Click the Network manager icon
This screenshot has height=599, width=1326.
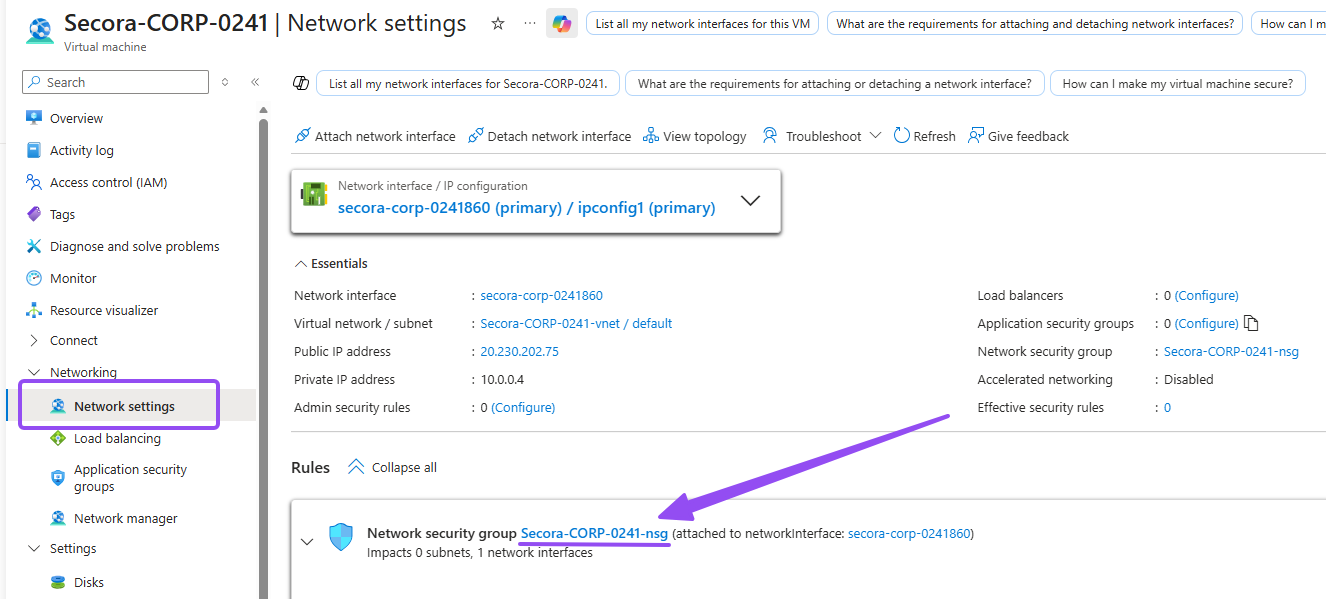click(58, 518)
